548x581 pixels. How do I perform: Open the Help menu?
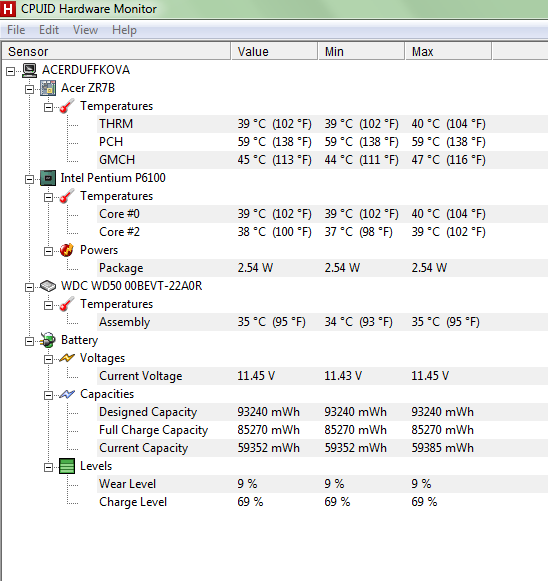[124, 30]
